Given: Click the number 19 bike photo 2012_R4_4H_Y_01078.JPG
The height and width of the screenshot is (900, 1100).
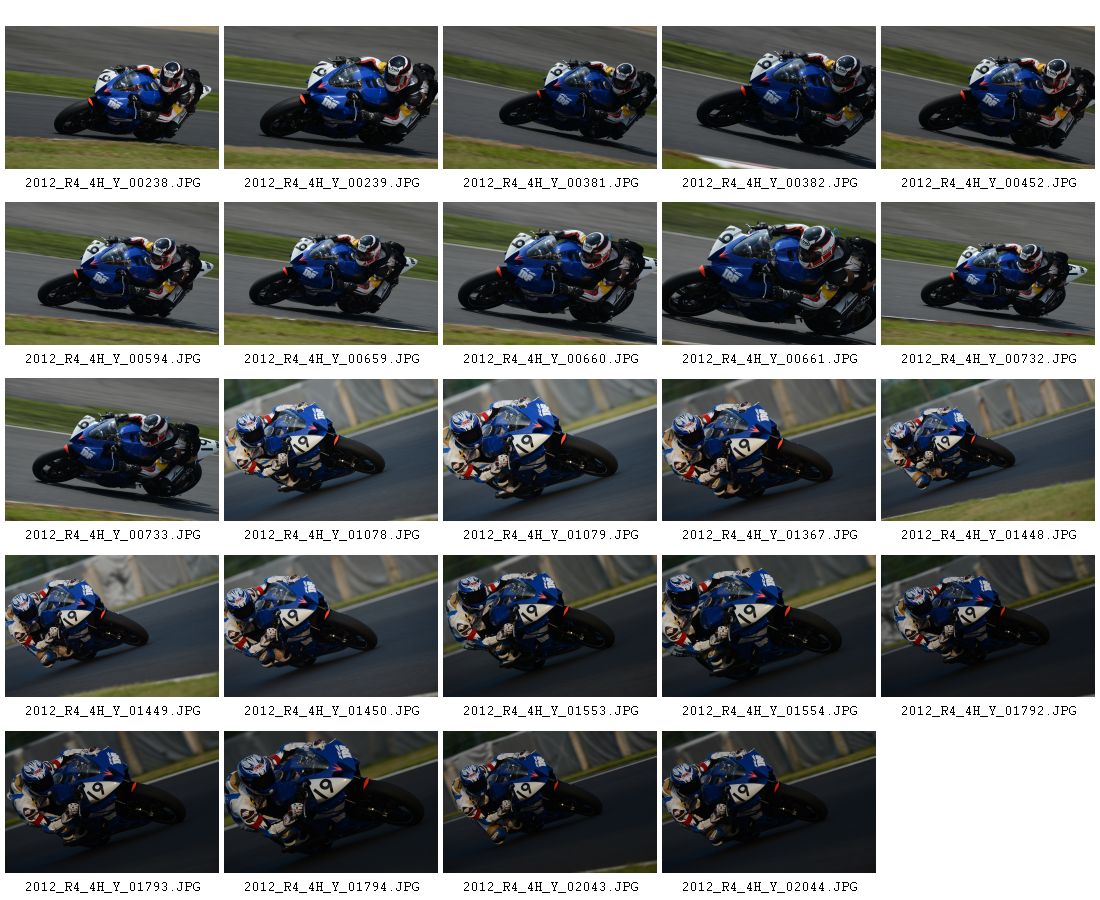Looking at the screenshot, I should pos(331,450).
